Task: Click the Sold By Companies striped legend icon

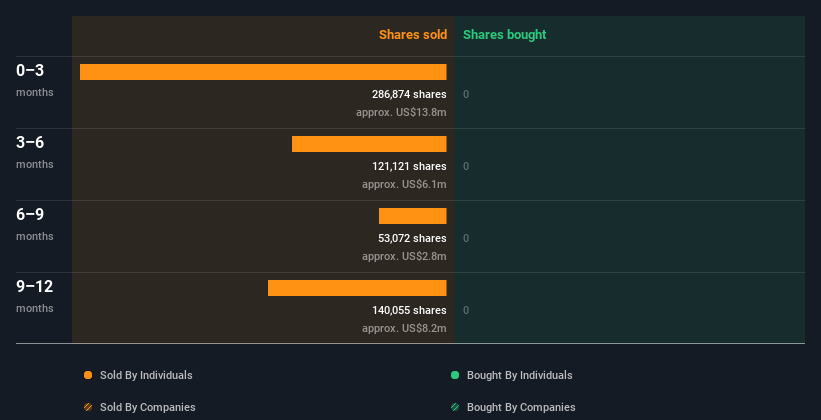Action: pos(88,407)
